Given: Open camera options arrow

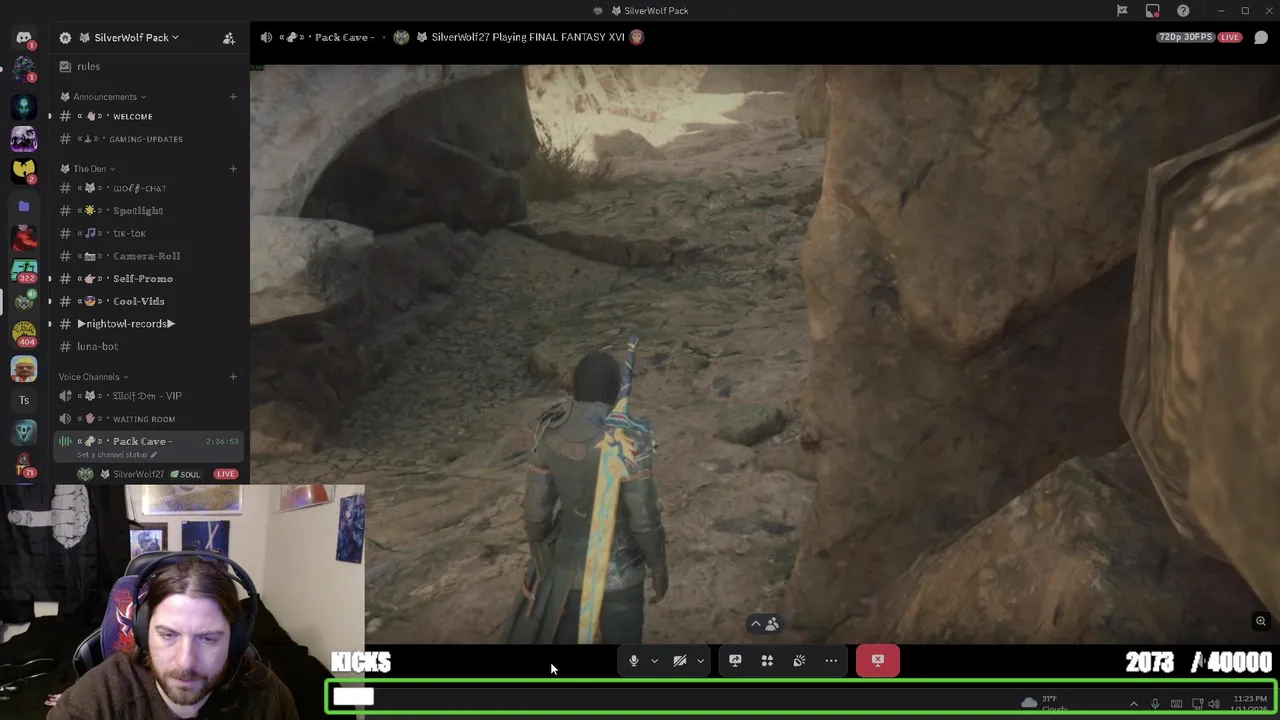Looking at the screenshot, I should pyautogui.click(x=700, y=661).
